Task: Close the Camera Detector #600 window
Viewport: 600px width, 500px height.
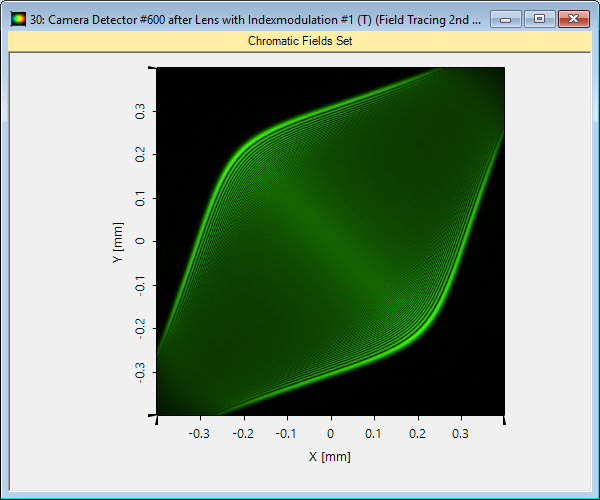Action: pos(574,19)
